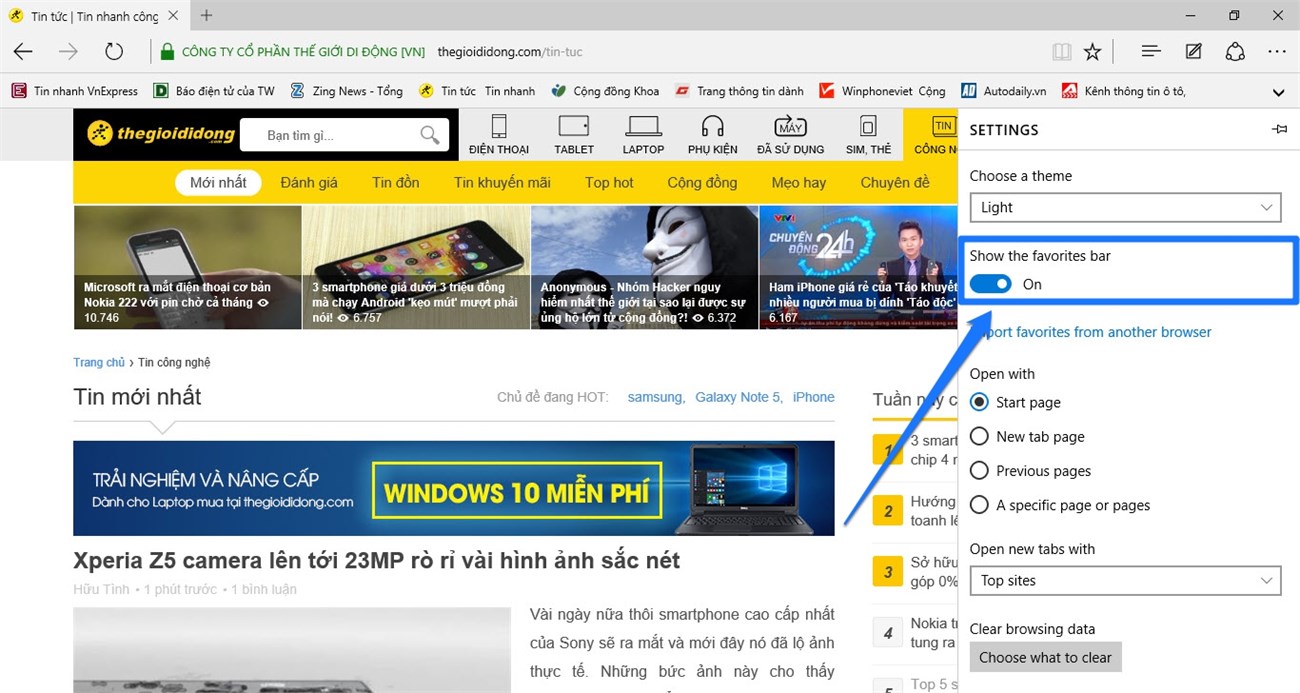
Task: Open Trang thông tin dành favorite
Action: pyautogui.click(x=739, y=91)
